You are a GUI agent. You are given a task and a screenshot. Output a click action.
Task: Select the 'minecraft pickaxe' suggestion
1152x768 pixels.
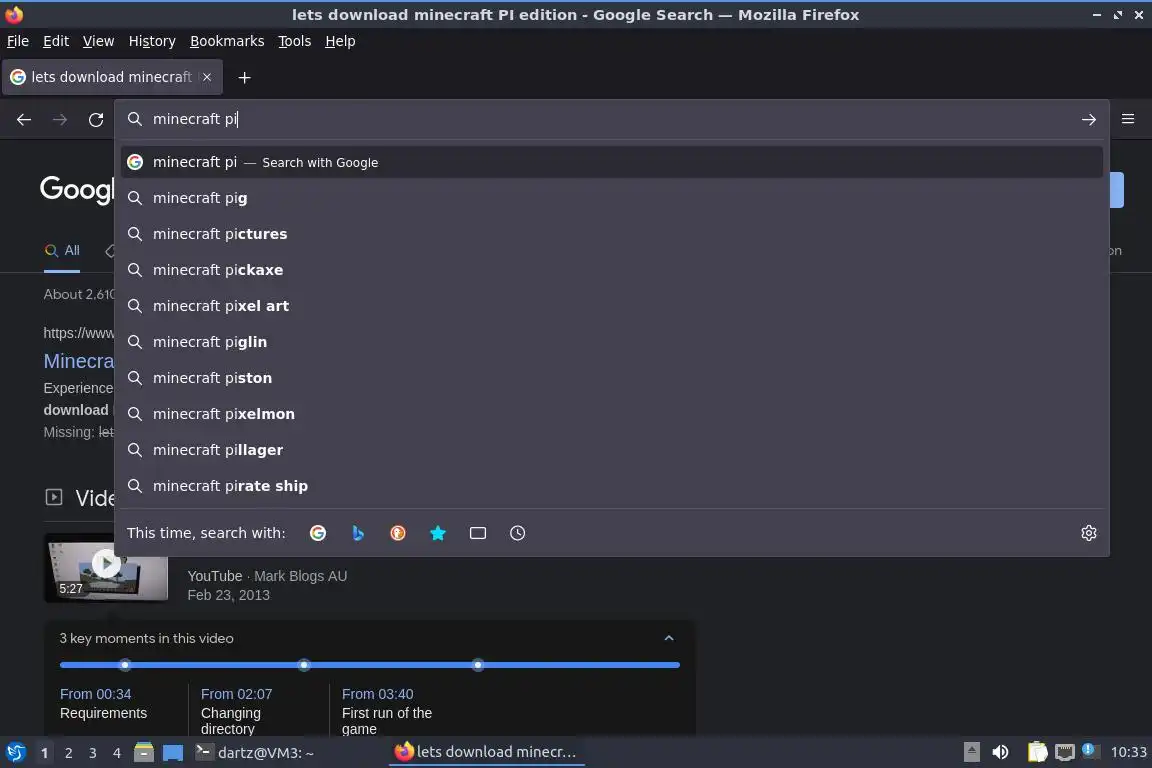tap(612, 270)
